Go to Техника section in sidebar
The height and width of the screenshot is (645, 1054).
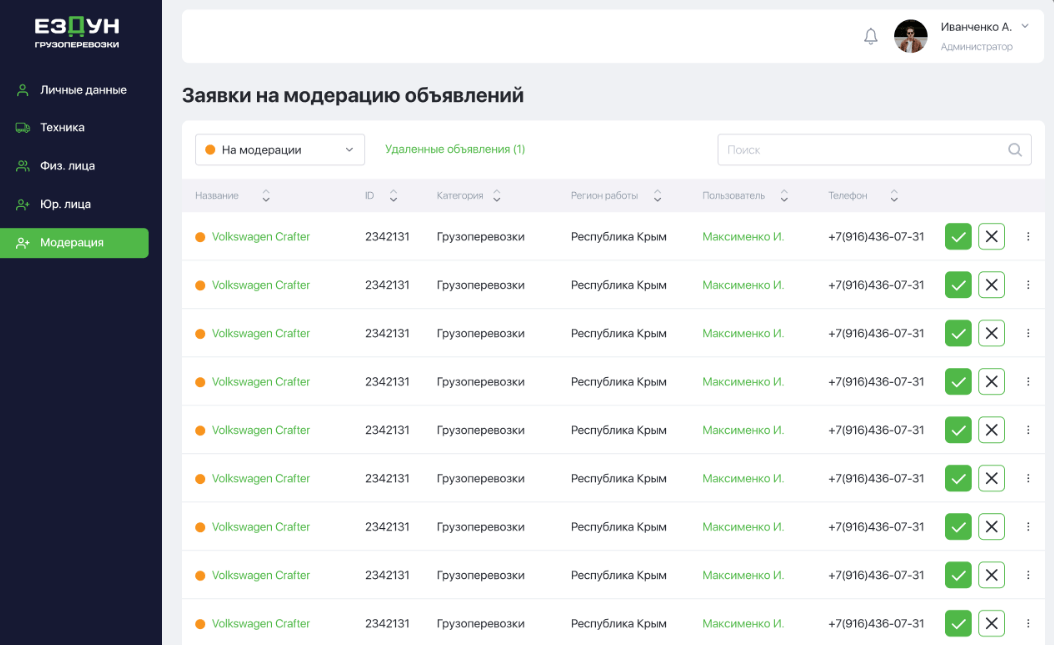pos(62,128)
